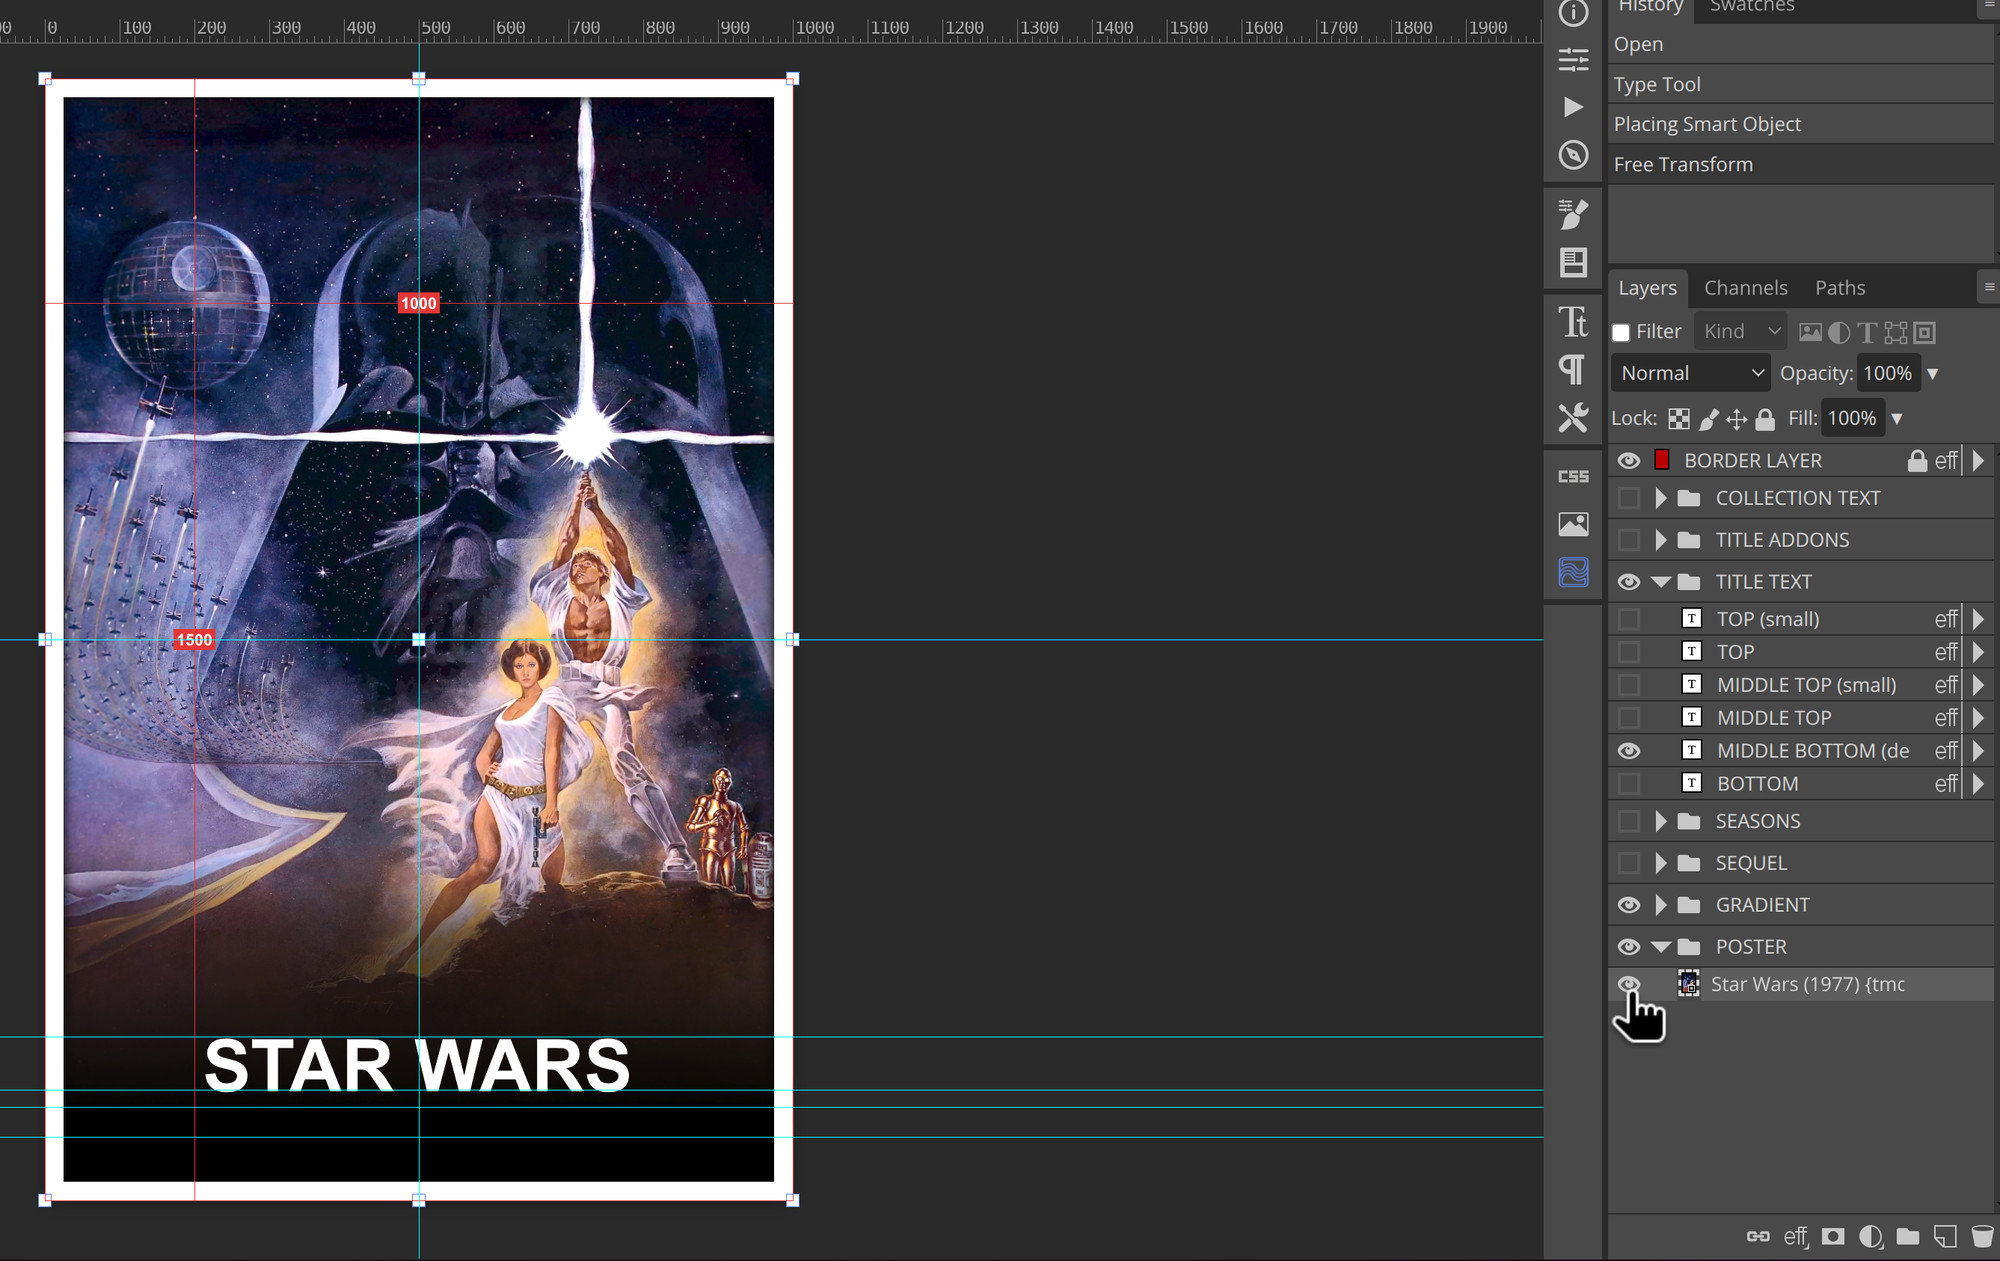Expand the COLLECTION TEXT folder

pos(1661,498)
